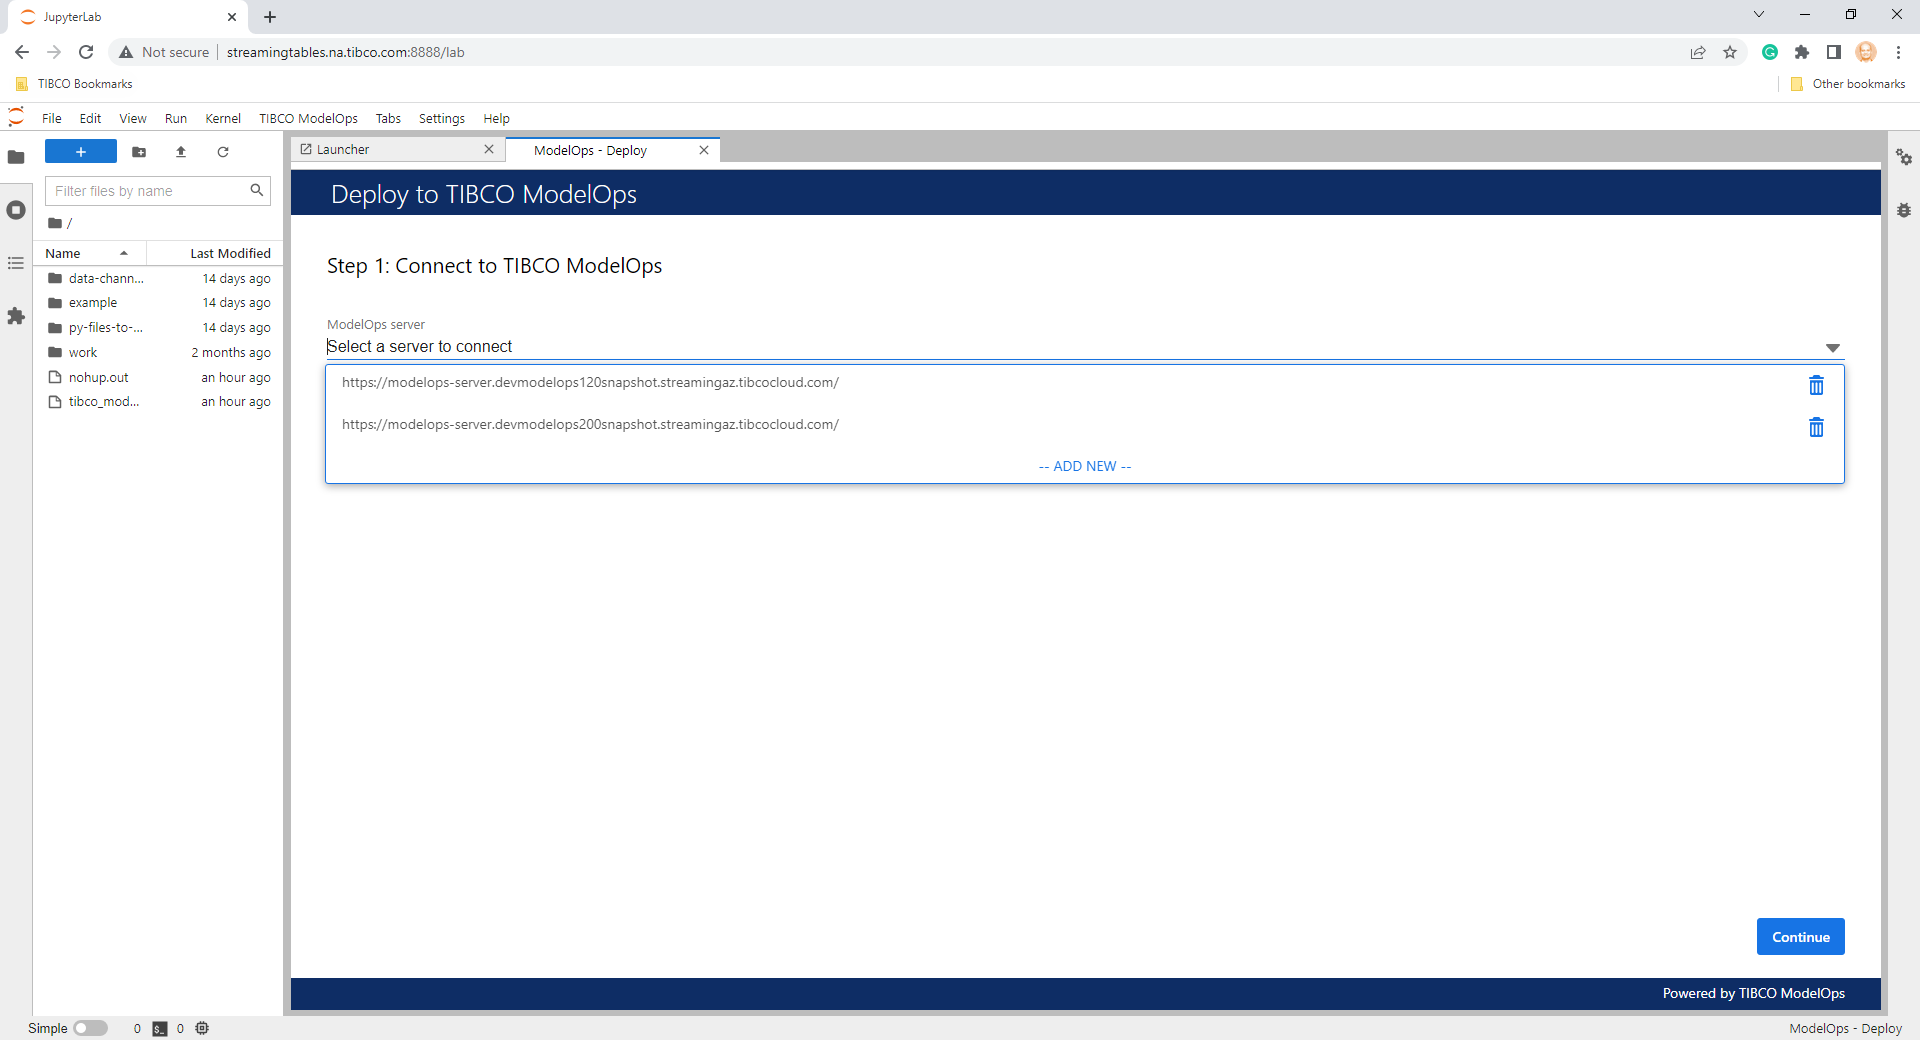Open the Debugger right sidebar icon
The width and height of the screenshot is (1920, 1040).
coord(1904,210)
